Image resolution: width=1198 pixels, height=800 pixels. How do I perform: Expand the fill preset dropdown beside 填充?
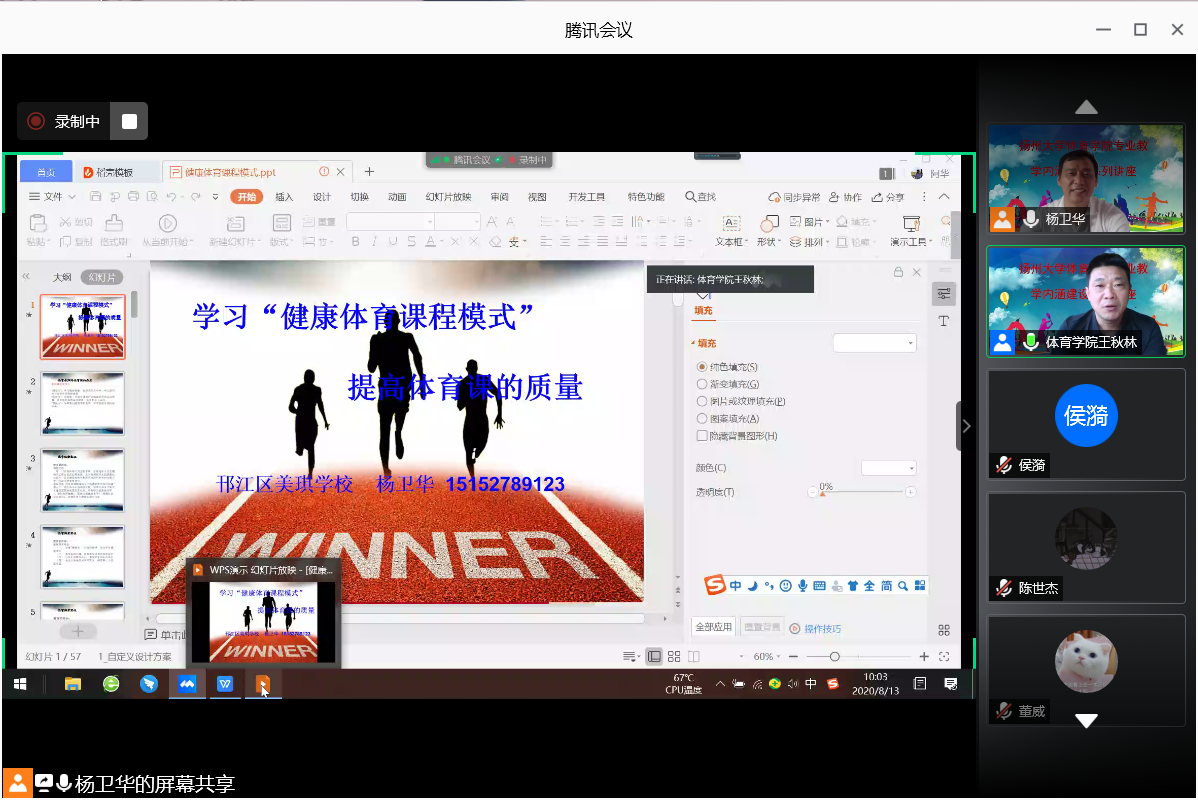(875, 343)
